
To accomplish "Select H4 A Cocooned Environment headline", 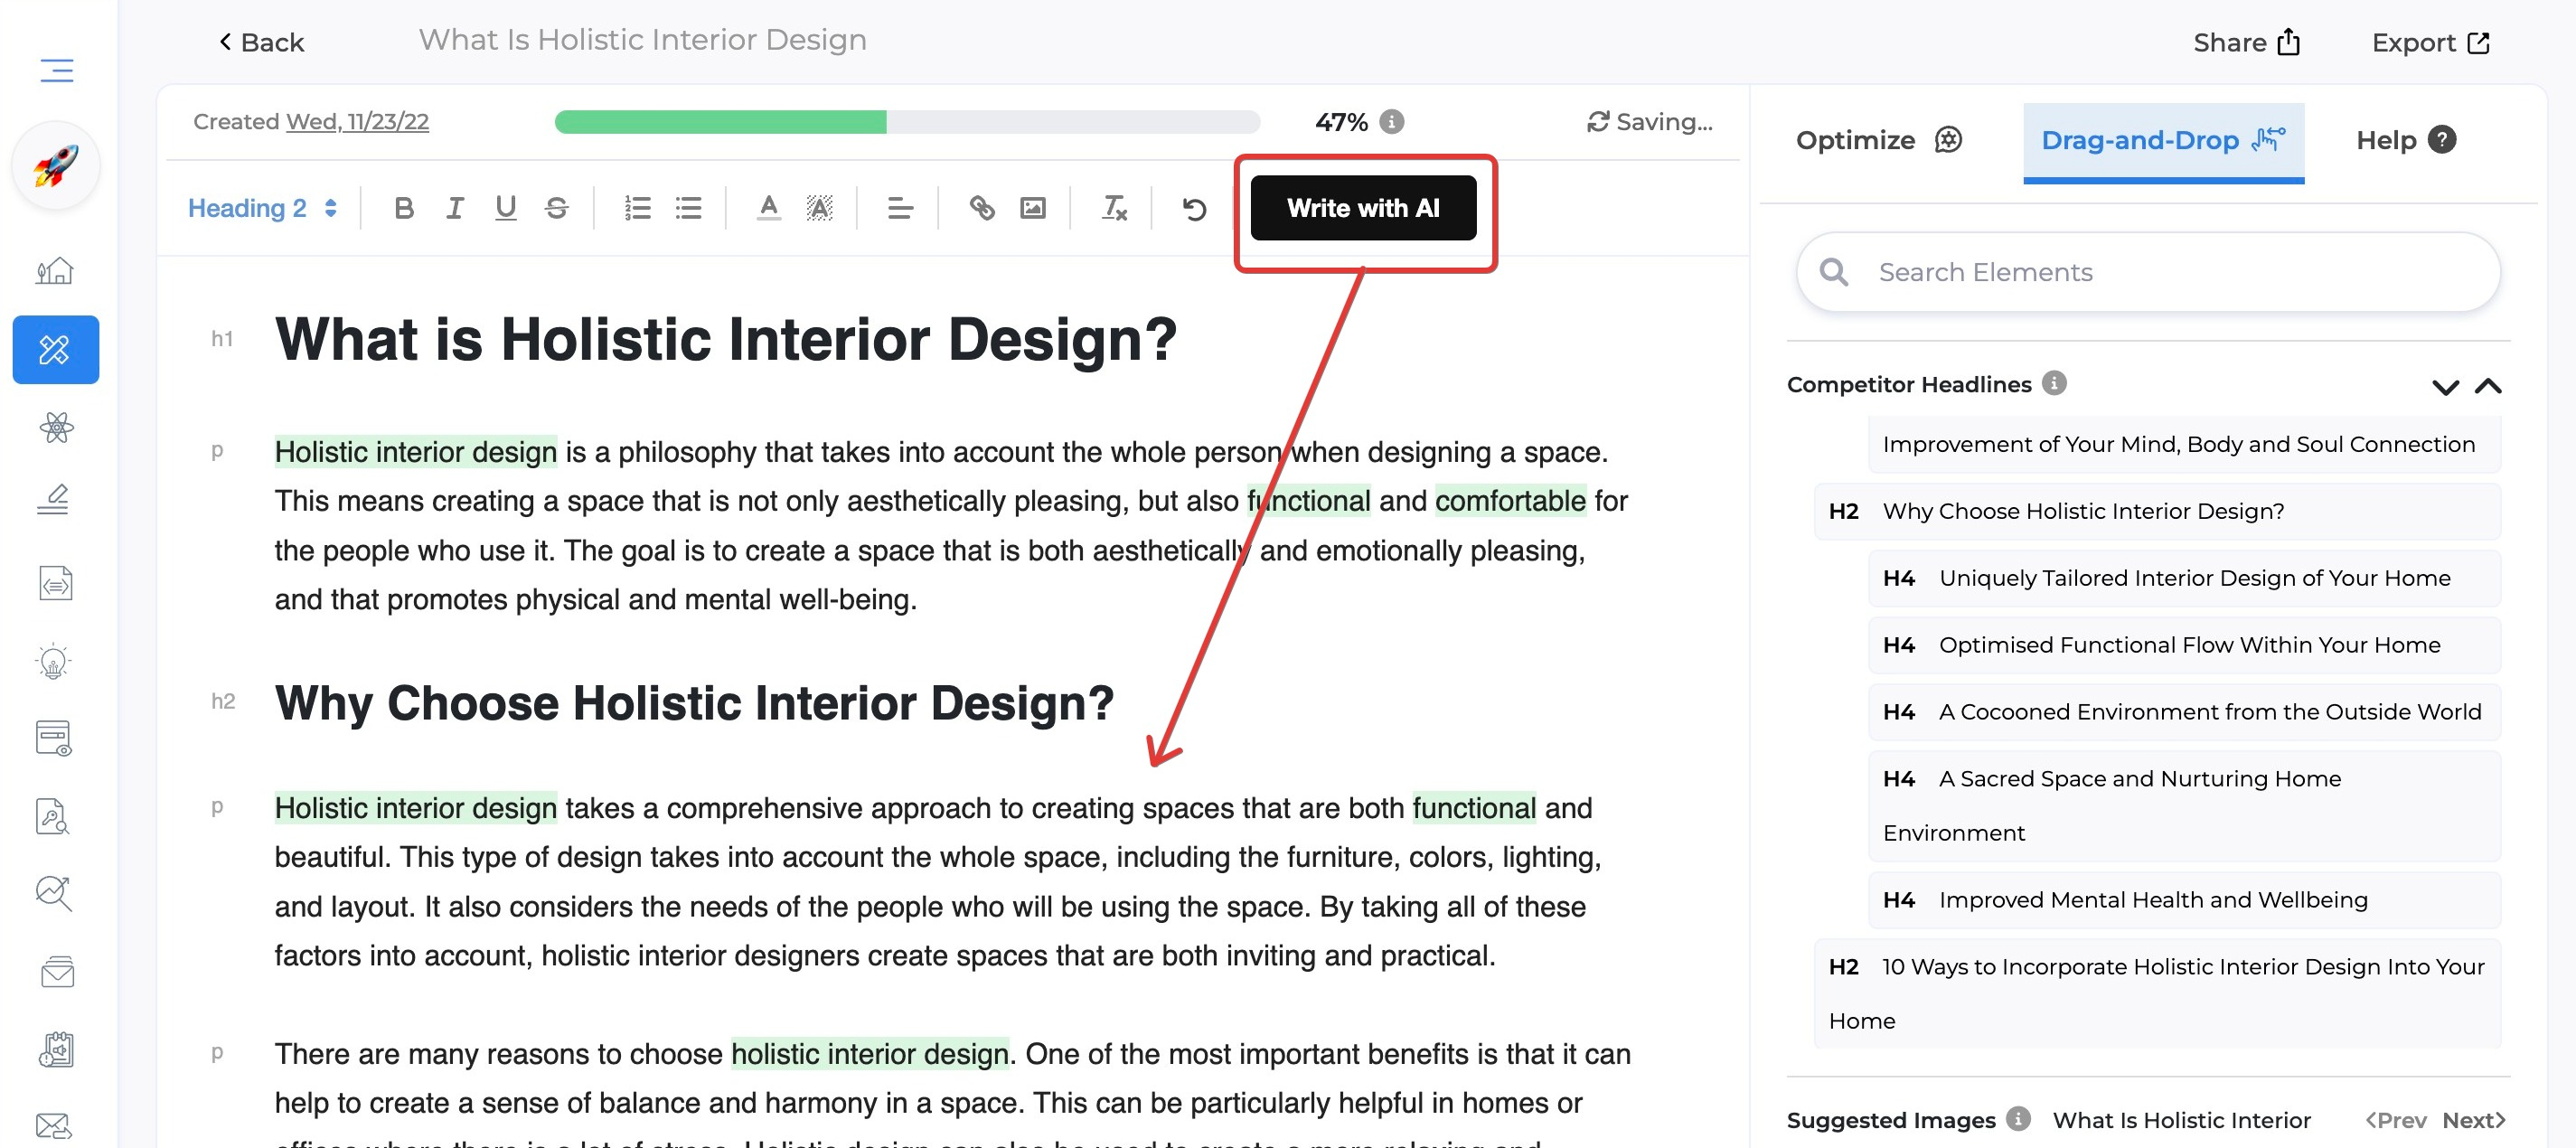I will [x=2184, y=712].
